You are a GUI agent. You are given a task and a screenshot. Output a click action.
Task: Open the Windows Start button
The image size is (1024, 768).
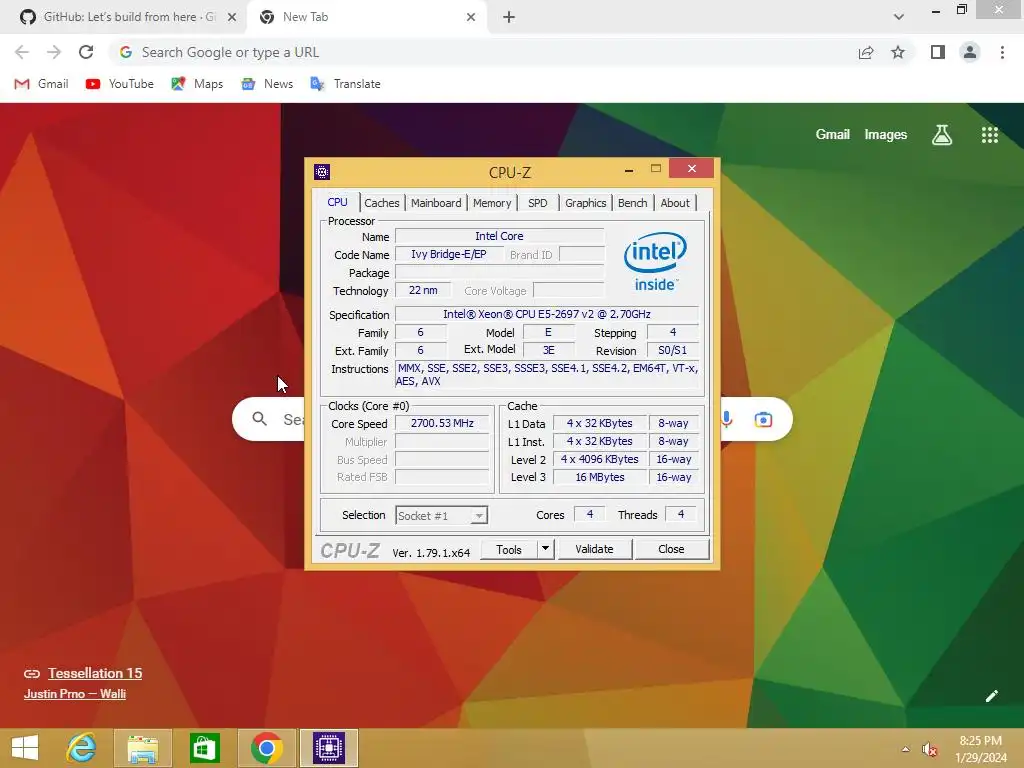[25, 748]
